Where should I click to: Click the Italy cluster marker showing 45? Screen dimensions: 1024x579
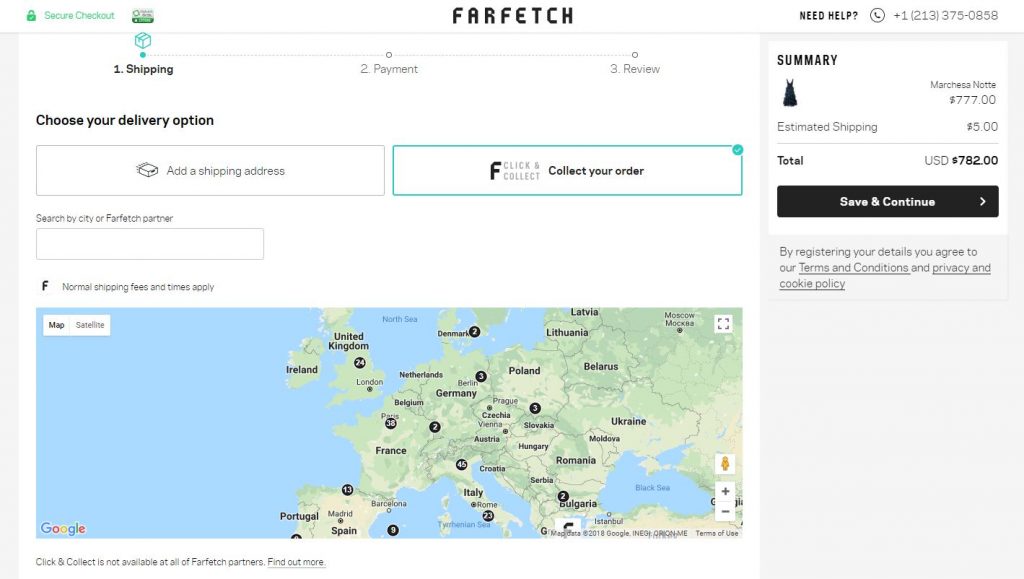[462, 464]
